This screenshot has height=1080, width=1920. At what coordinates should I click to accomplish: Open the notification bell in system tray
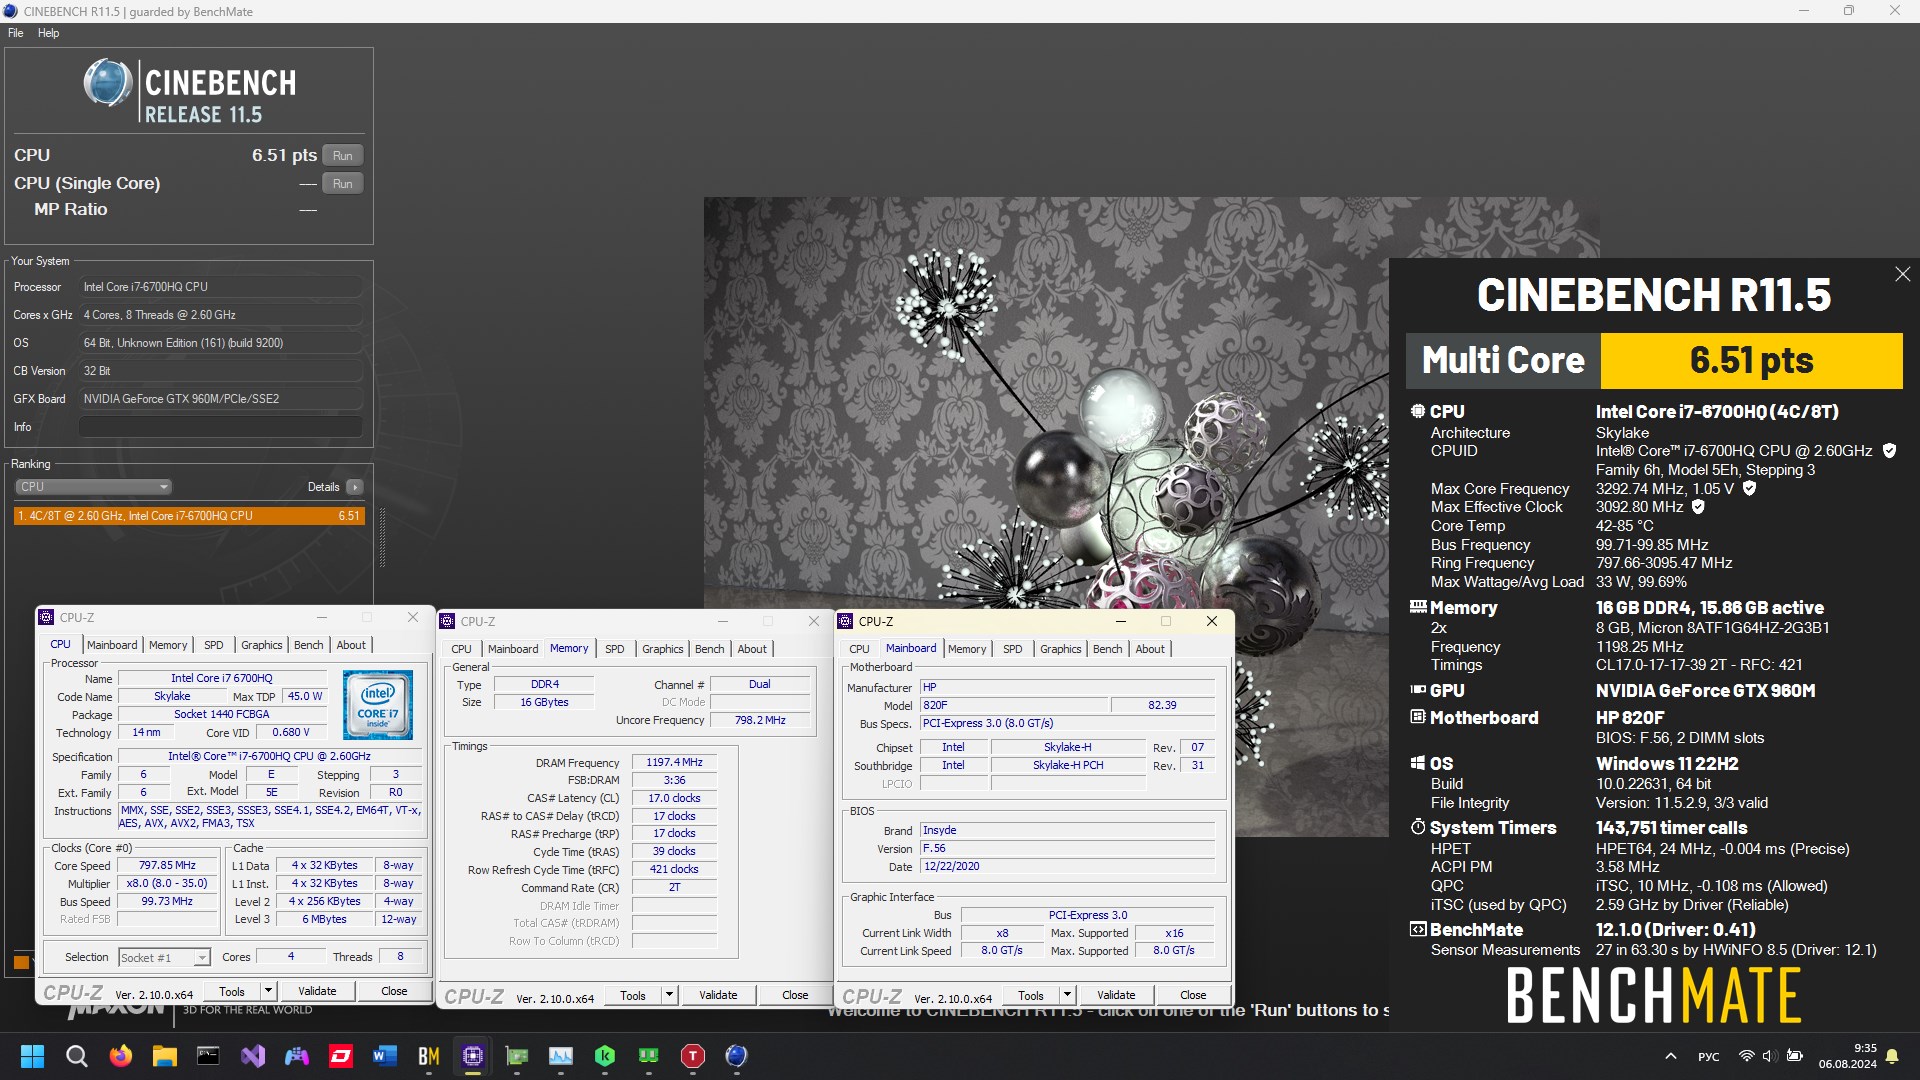coord(1892,1056)
